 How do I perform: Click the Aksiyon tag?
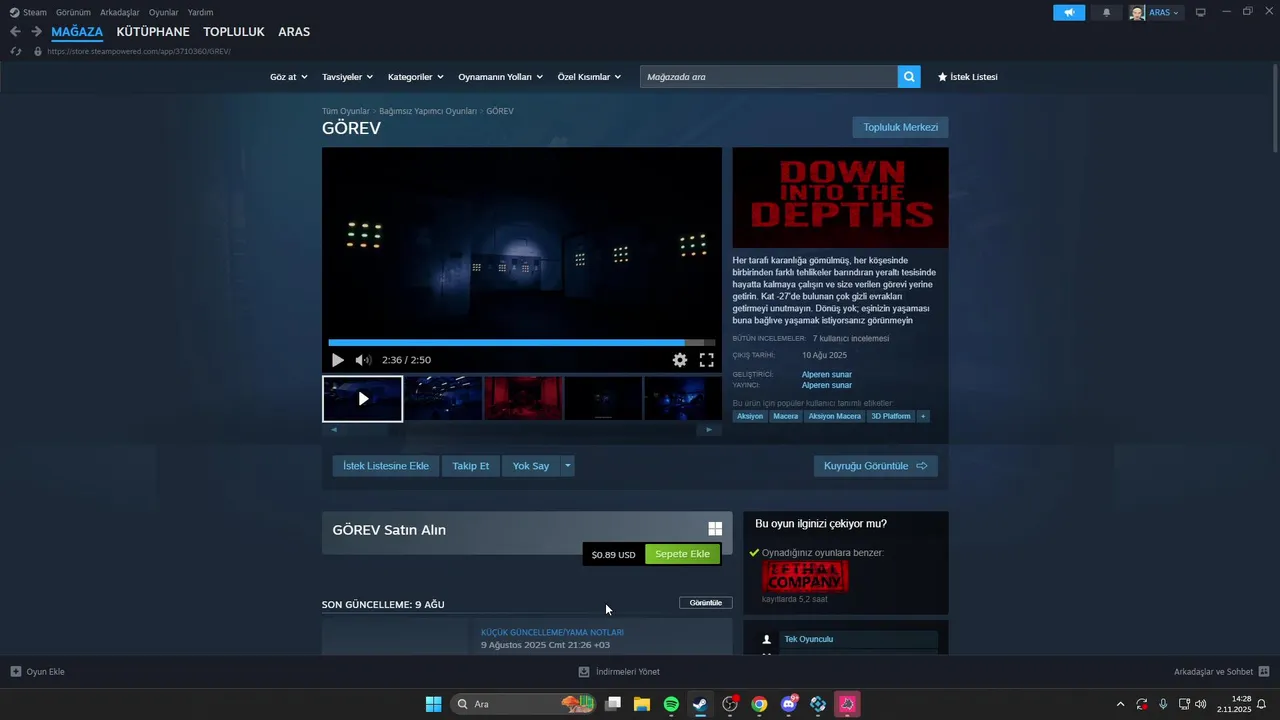point(750,416)
